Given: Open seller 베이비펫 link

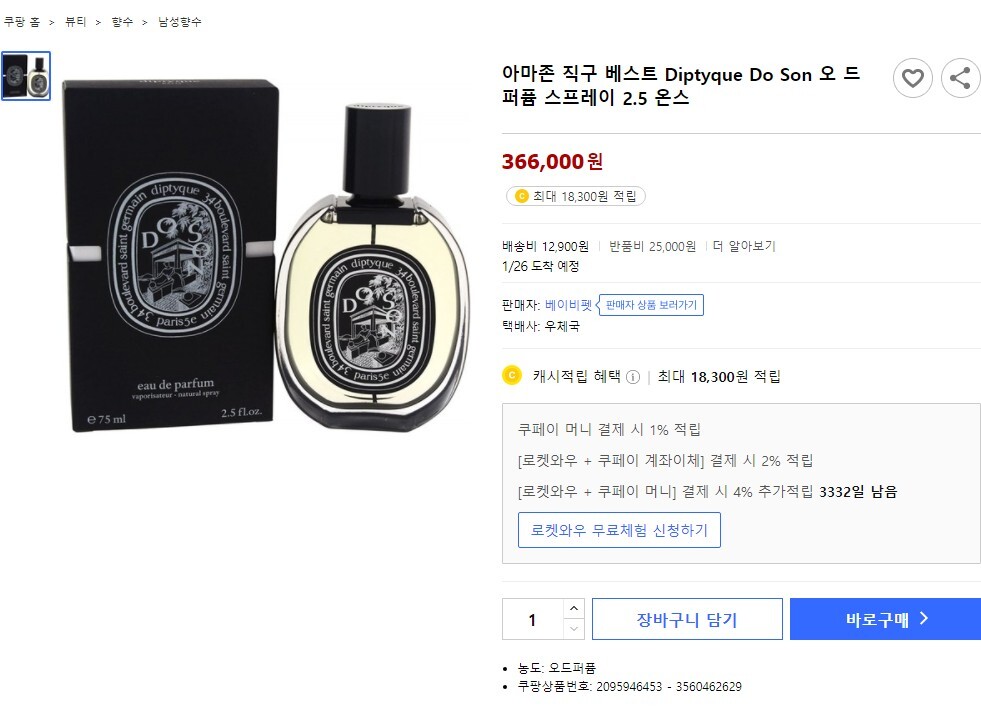Looking at the screenshot, I should click(x=568, y=305).
